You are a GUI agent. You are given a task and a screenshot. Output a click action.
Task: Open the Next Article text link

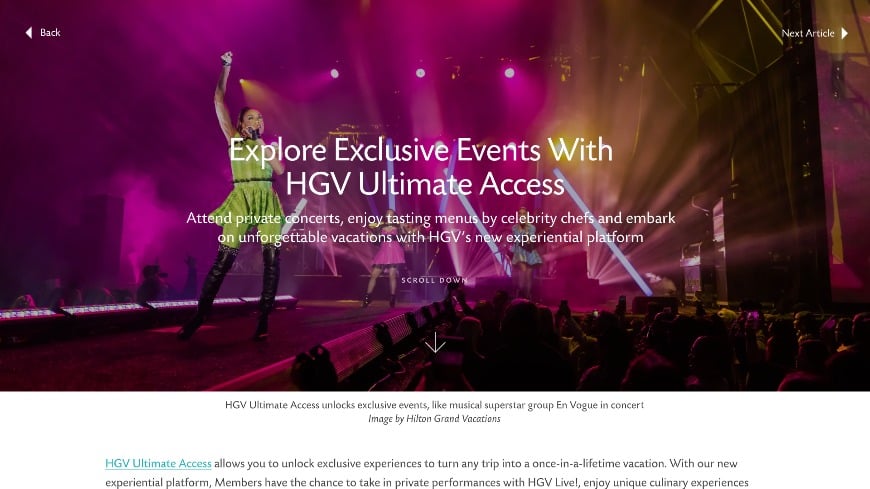[808, 33]
